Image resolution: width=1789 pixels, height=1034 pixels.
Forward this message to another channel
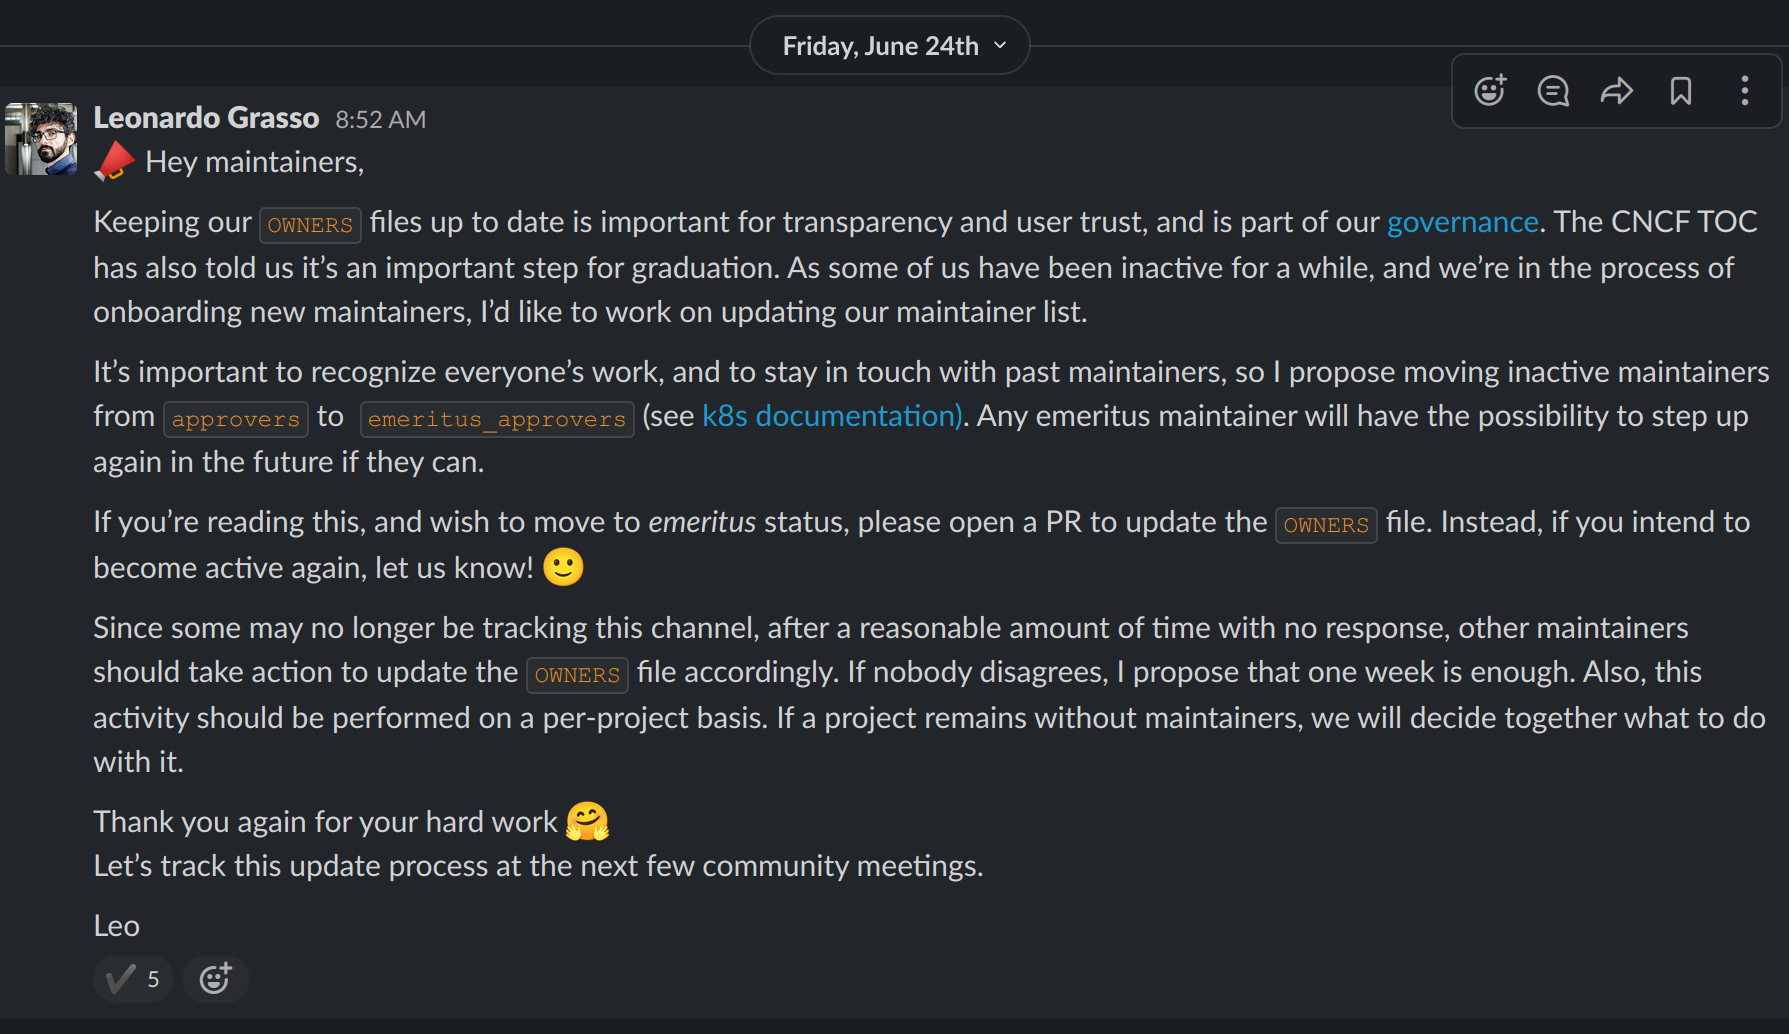(1617, 90)
